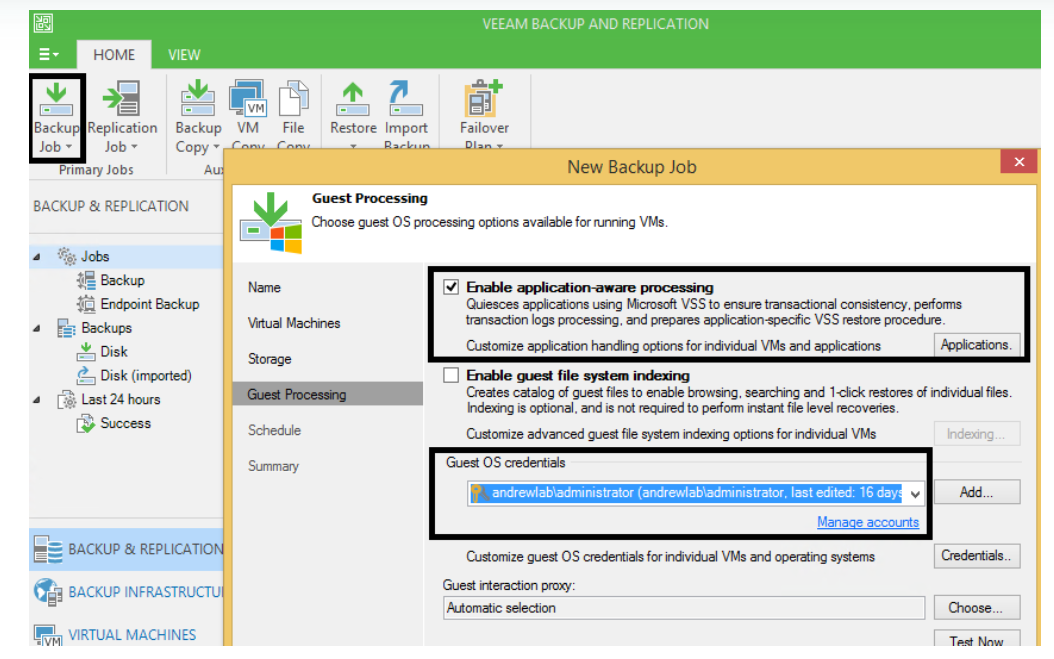Click the Backup Job ribbon icon
The image size is (1054, 659).
click(56, 100)
